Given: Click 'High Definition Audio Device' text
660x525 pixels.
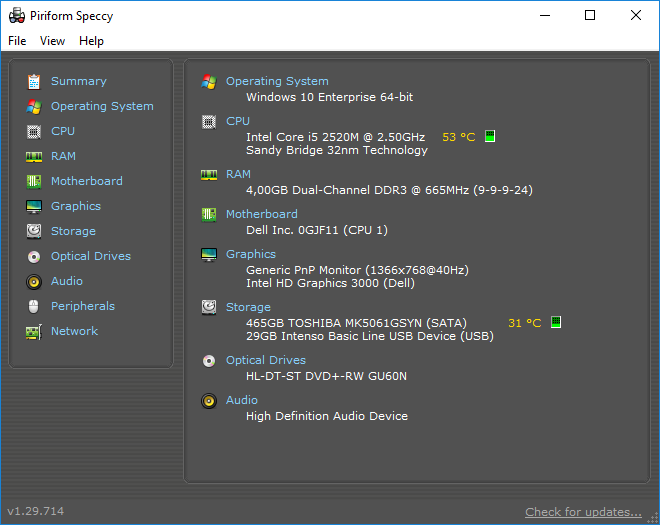Looking at the screenshot, I should click(327, 416).
